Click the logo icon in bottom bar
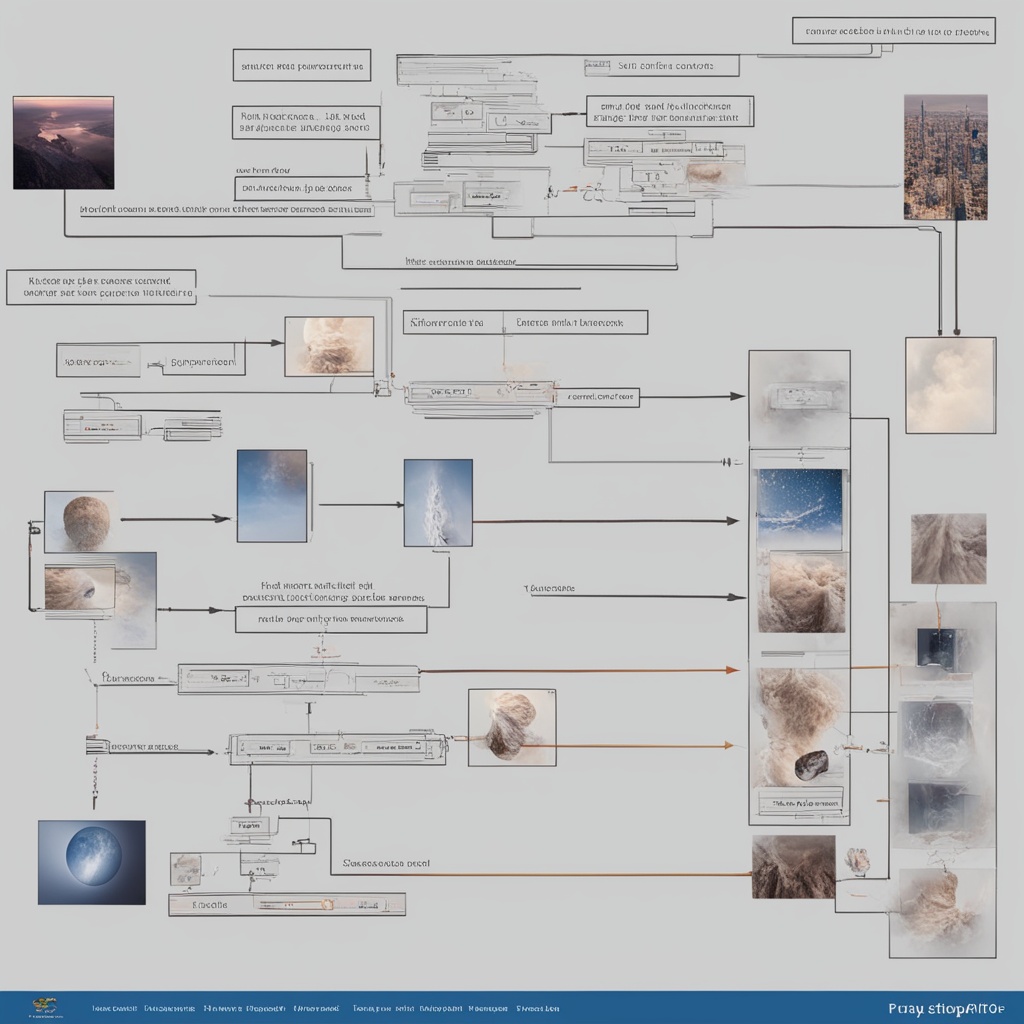The height and width of the screenshot is (1024, 1024). point(44,1007)
